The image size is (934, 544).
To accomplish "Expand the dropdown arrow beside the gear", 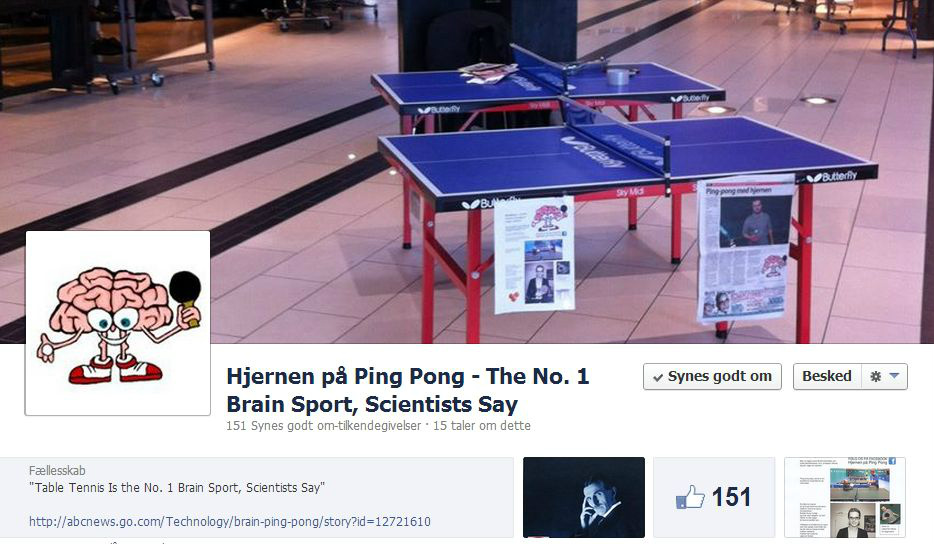I will tap(894, 376).
